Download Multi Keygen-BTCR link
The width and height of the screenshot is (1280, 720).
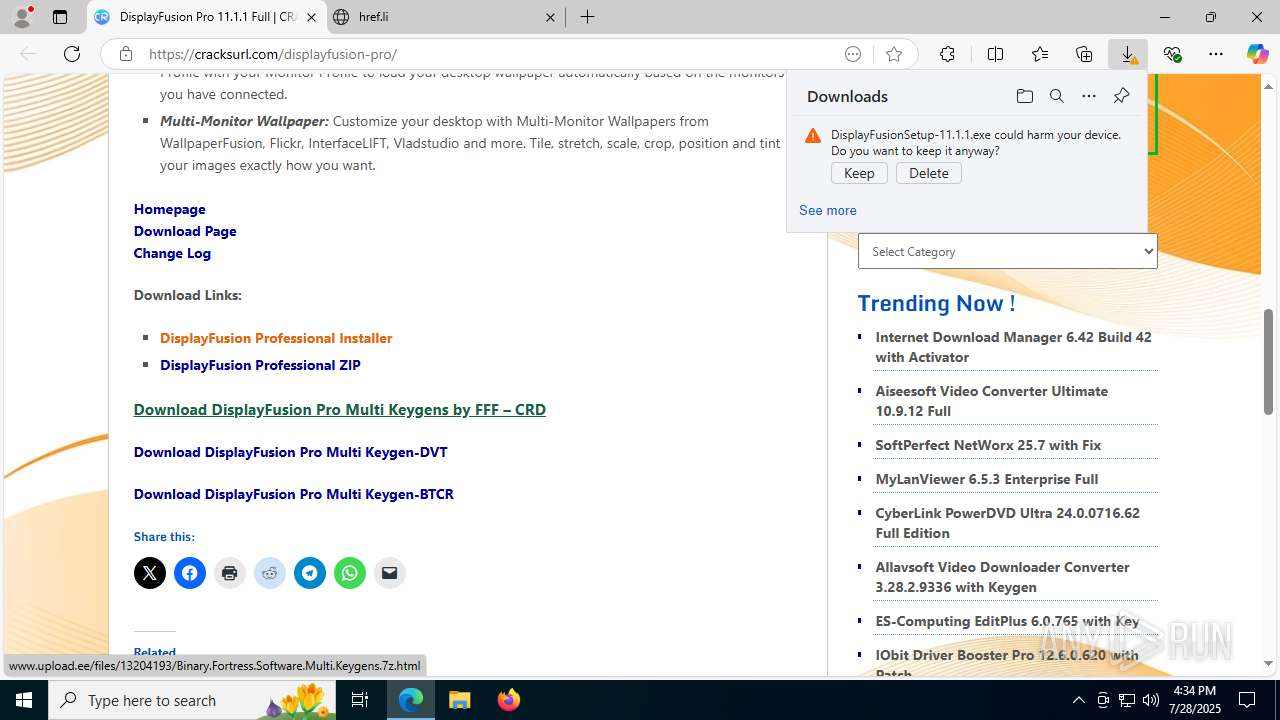pos(294,494)
